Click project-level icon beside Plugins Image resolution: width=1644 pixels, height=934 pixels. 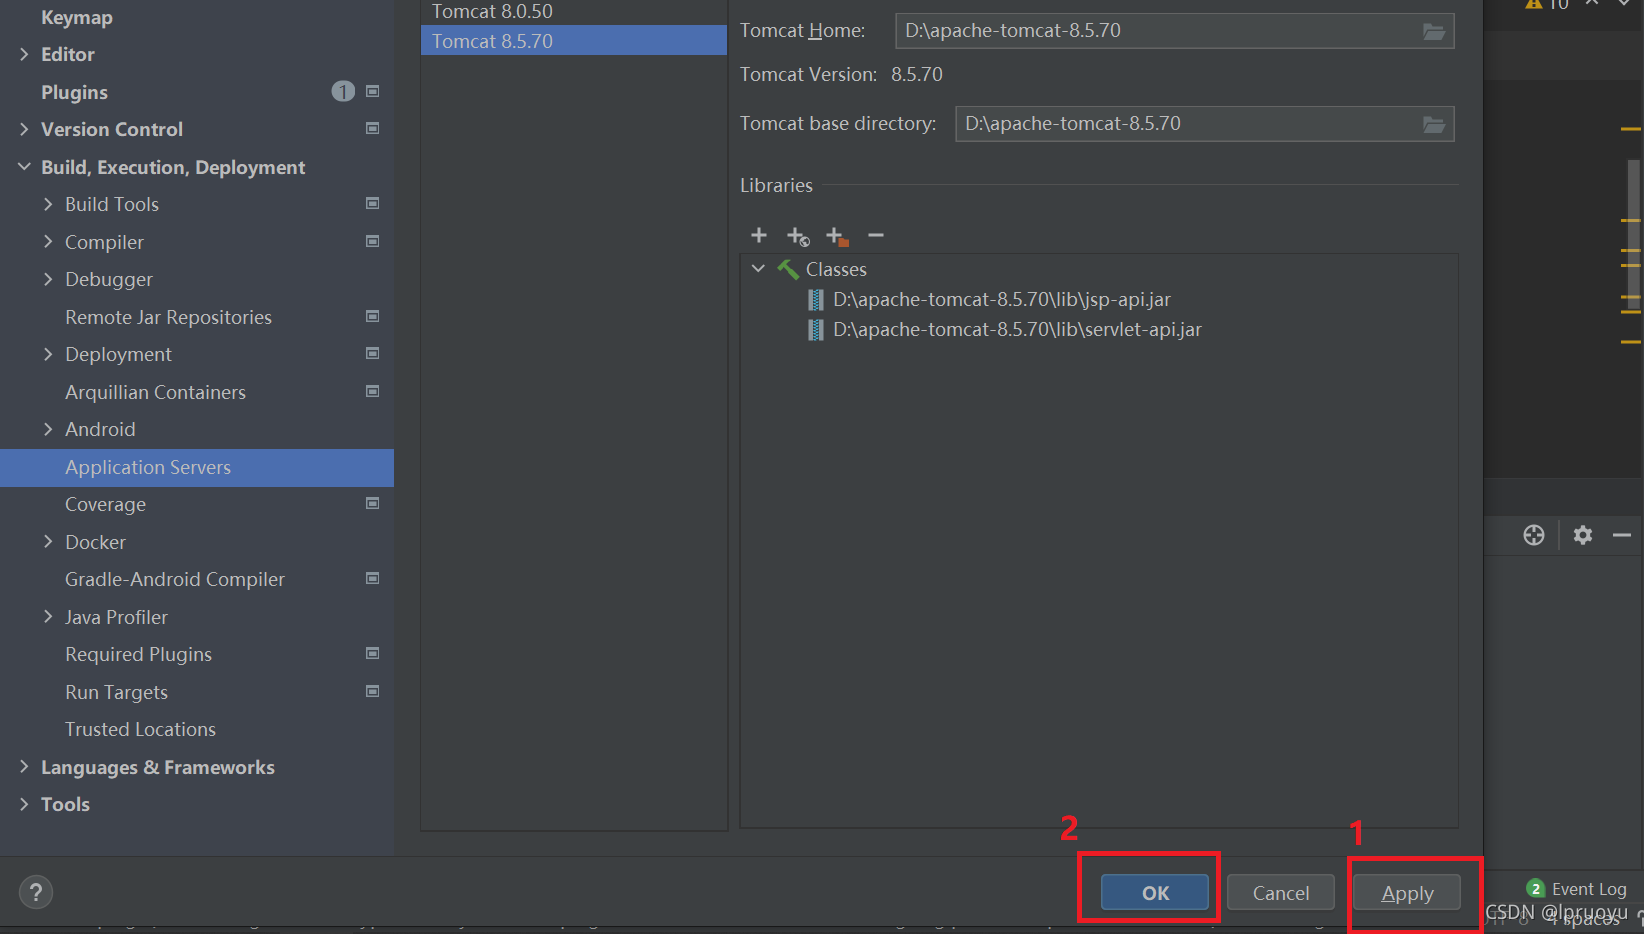point(373,91)
